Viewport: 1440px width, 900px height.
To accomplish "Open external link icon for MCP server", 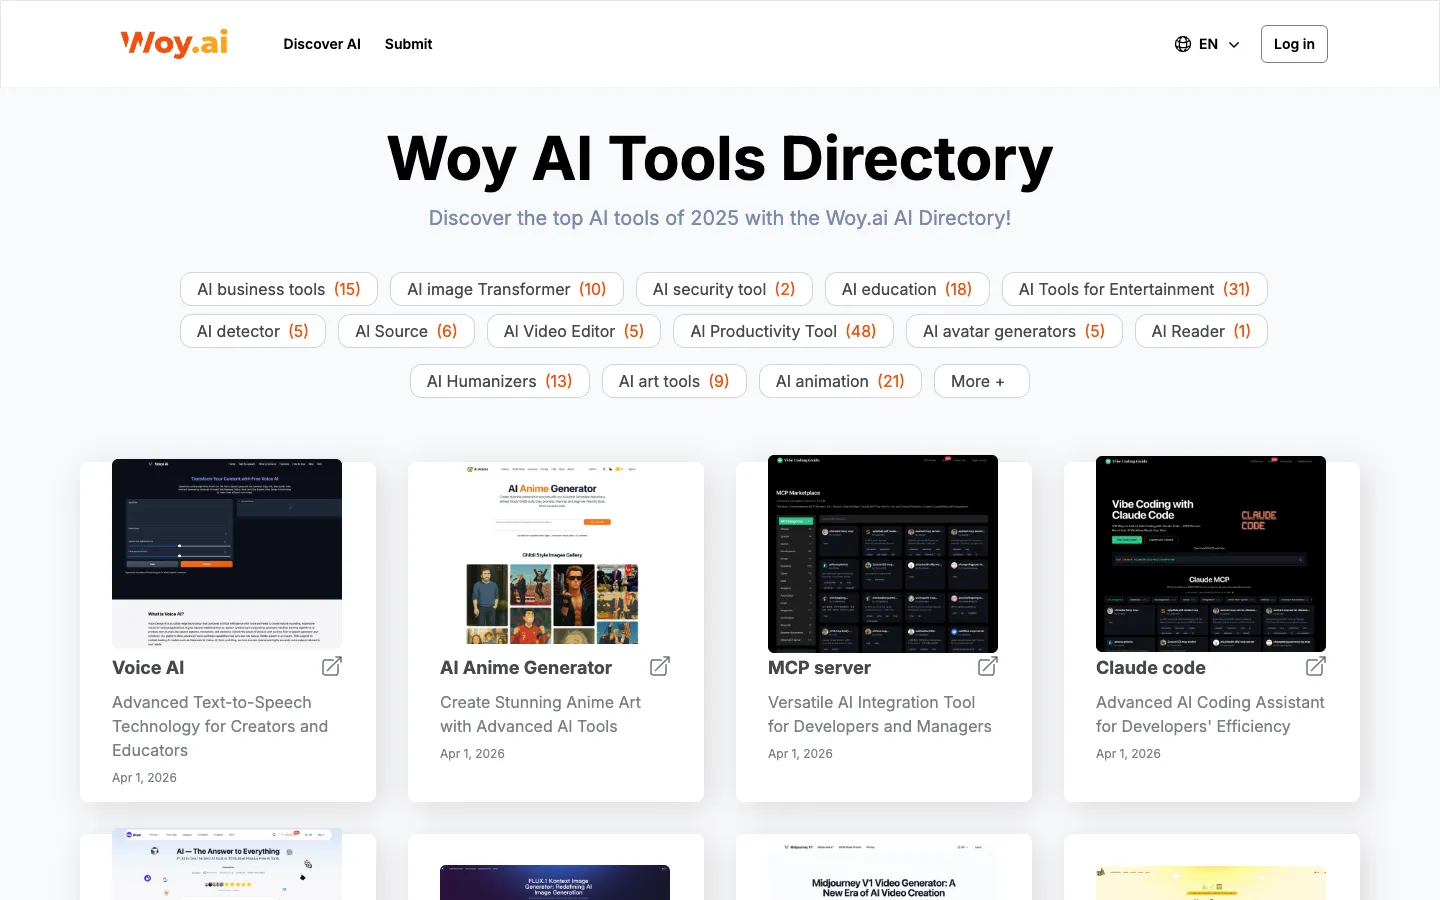I will pyautogui.click(x=988, y=666).
